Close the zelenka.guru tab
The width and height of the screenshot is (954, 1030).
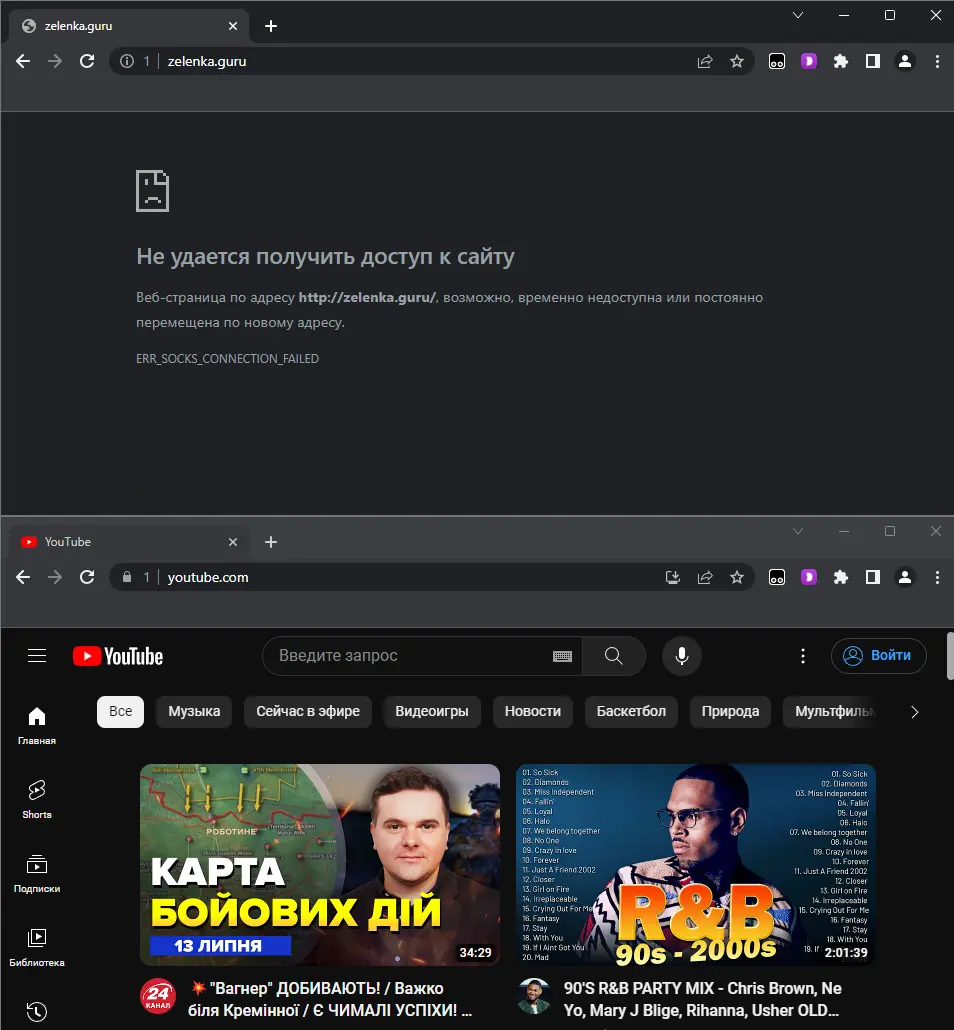pos(233,26)
